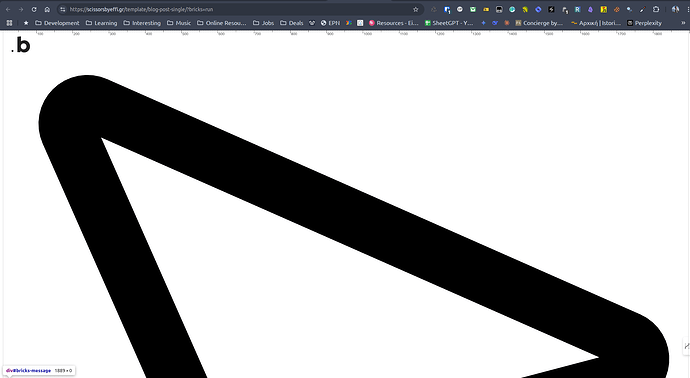The image size is (690, 378).
Task: Go to the browser home page
Action: pos(47,9)
